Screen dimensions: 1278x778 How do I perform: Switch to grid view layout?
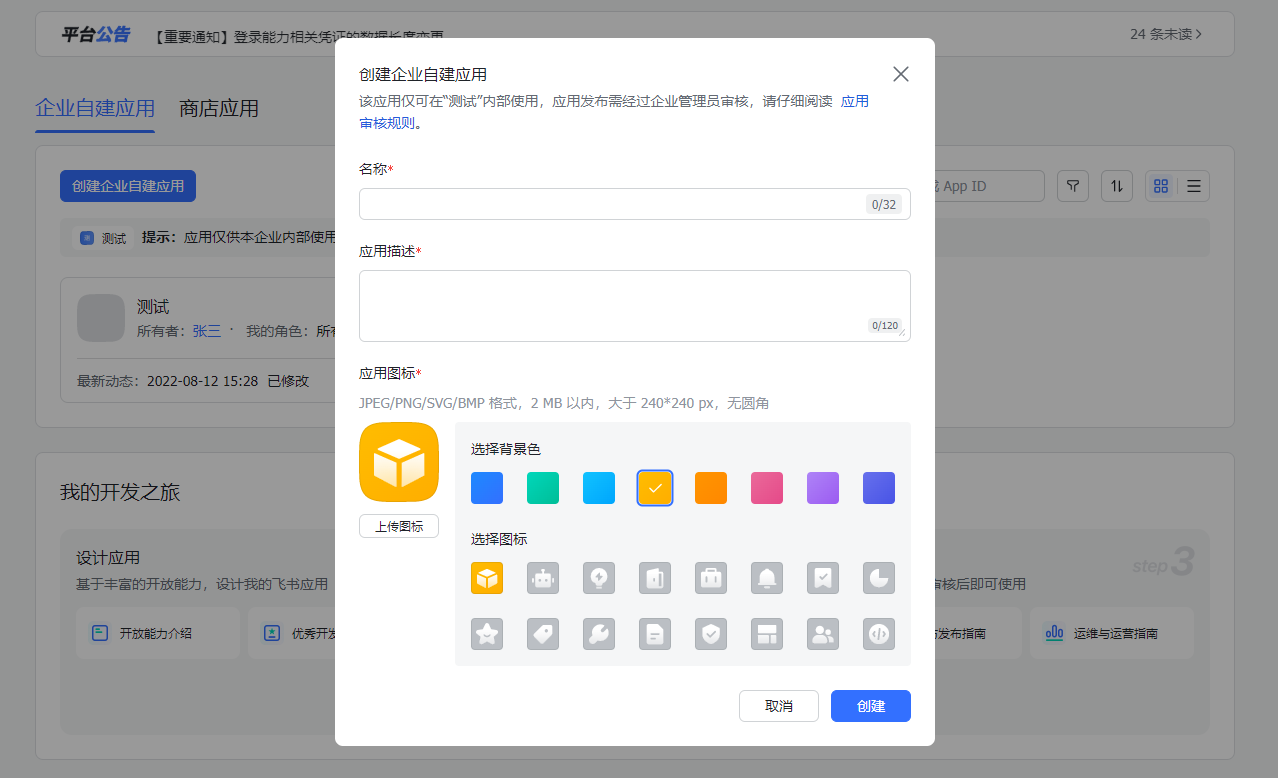click(x=1161, y=186)
